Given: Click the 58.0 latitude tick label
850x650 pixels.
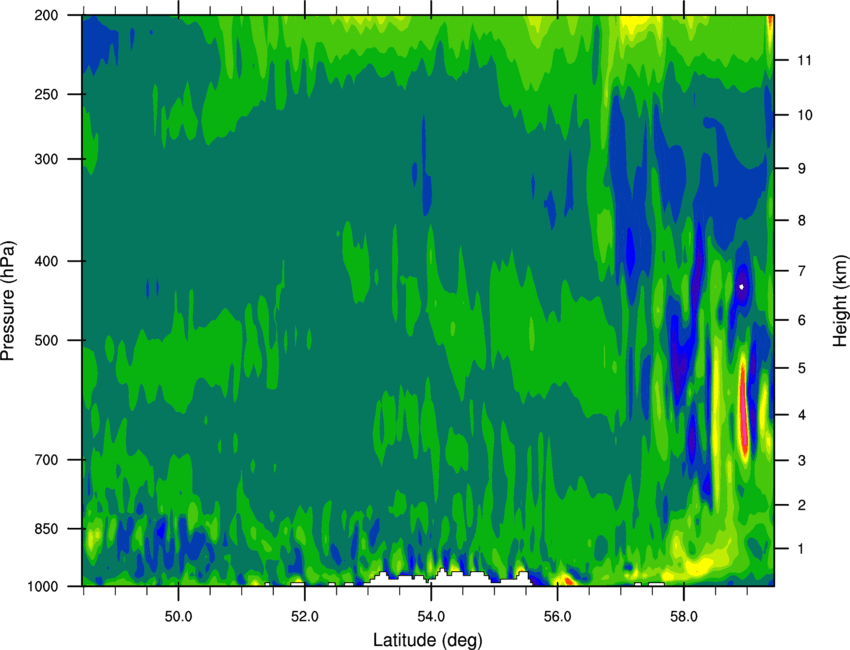Looking at the screenshot, I should click(684, 617).
